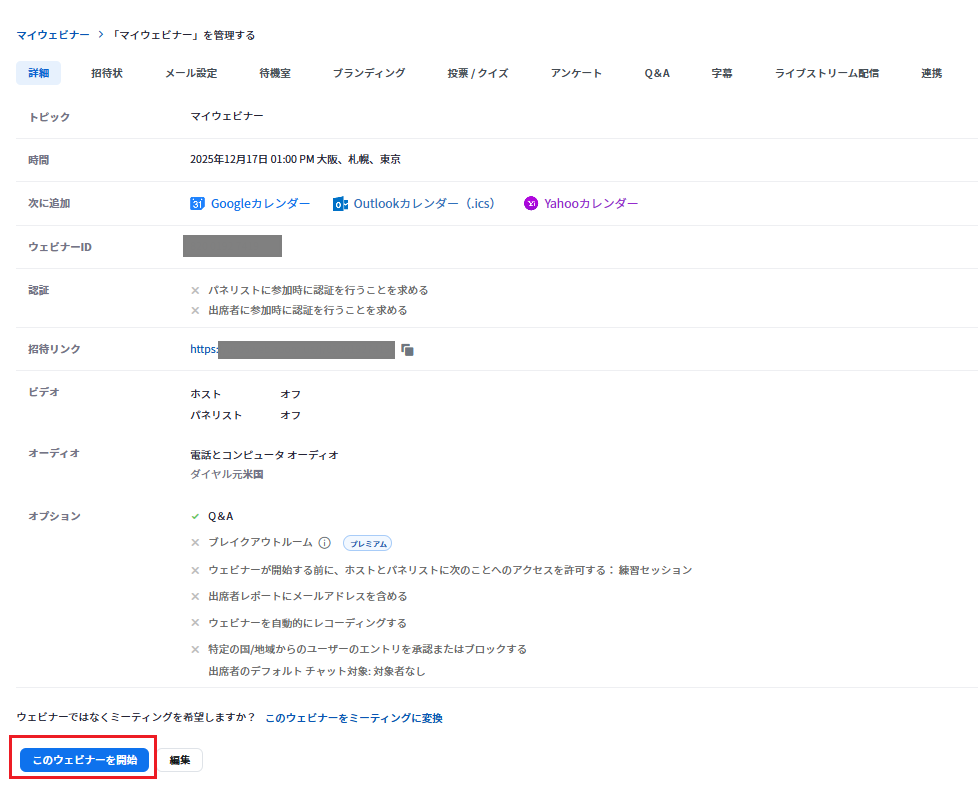Open the 招待状 tab
This screenshot has width=978, height=791.
coord(107,73)
